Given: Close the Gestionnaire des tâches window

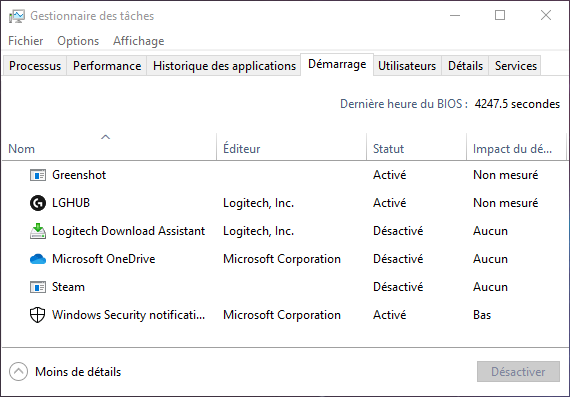Looking at the screenshot, I should 546,15.
